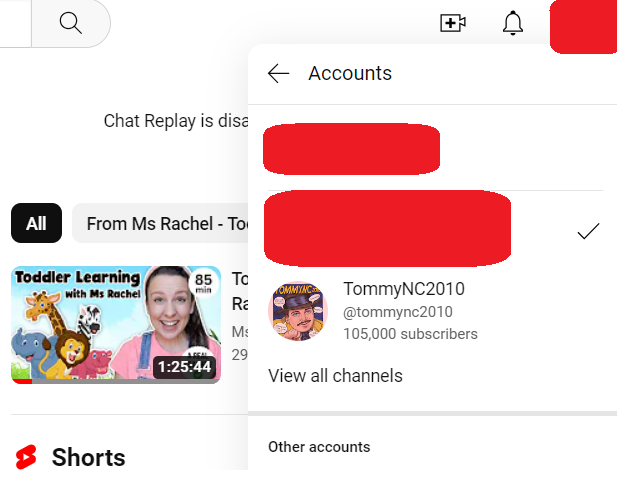Click the Shorts logo icon

[x=26, y=457]
